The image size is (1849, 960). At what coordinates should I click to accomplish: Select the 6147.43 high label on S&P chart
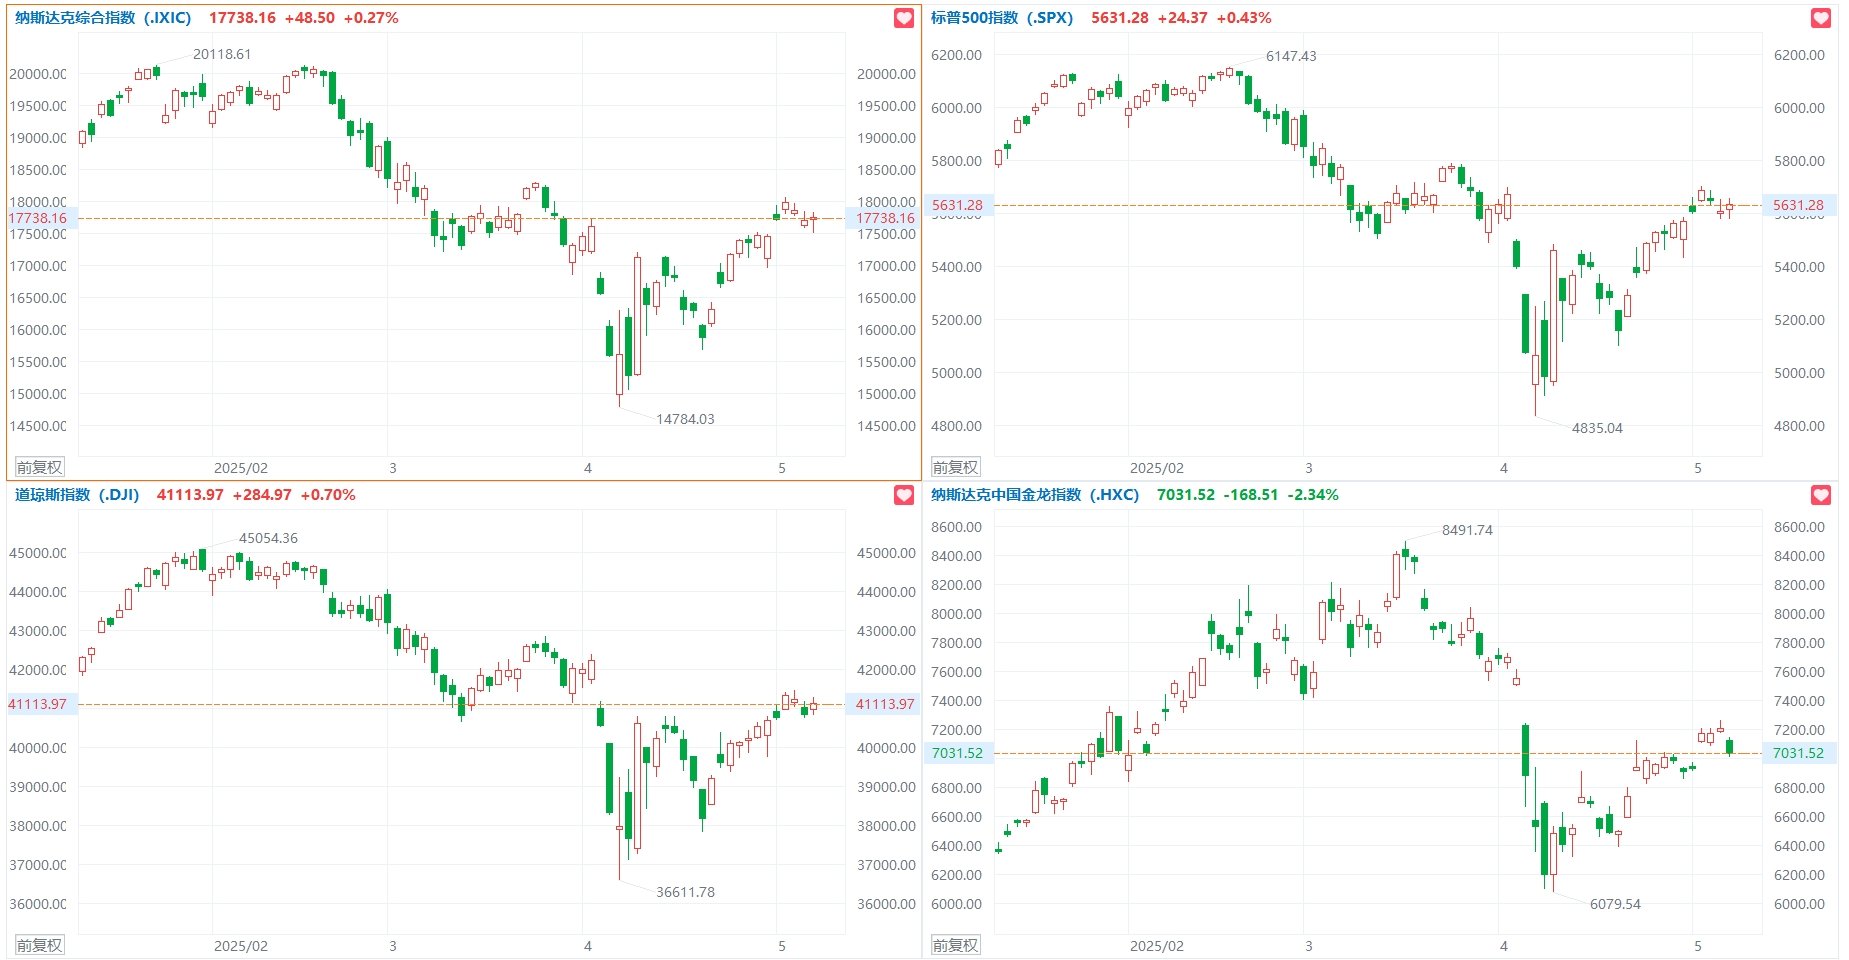(1291, 56)
